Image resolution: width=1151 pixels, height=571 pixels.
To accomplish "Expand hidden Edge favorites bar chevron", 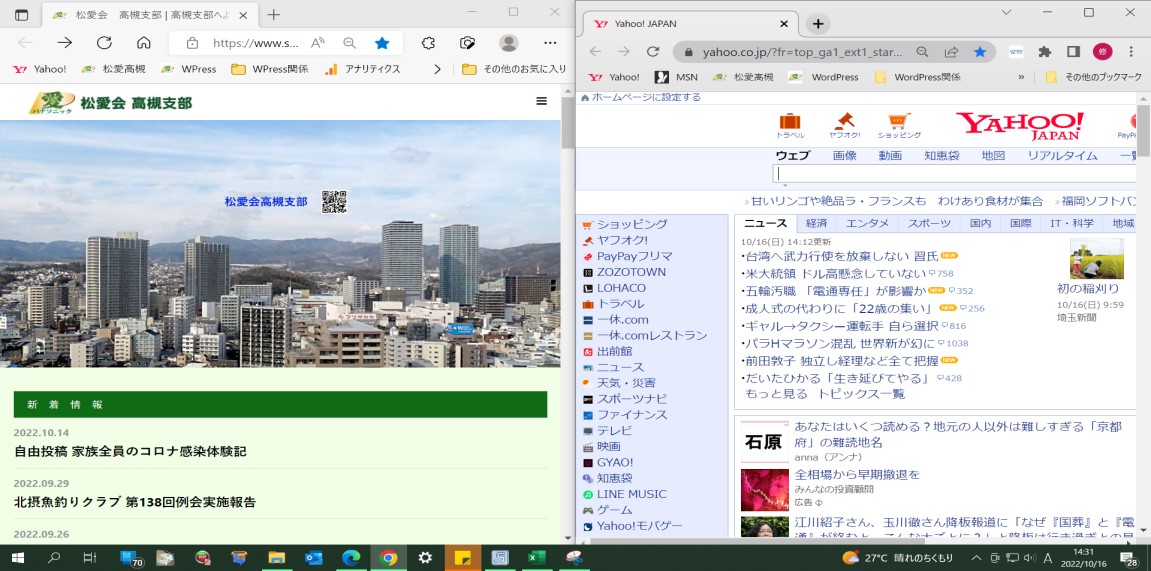I will pyautogui.click(x=437, y=69).
